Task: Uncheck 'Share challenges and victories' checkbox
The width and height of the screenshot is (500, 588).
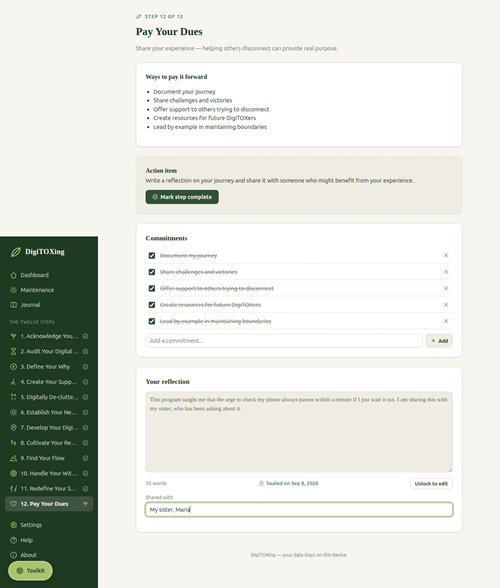Action: coord(152,272)
